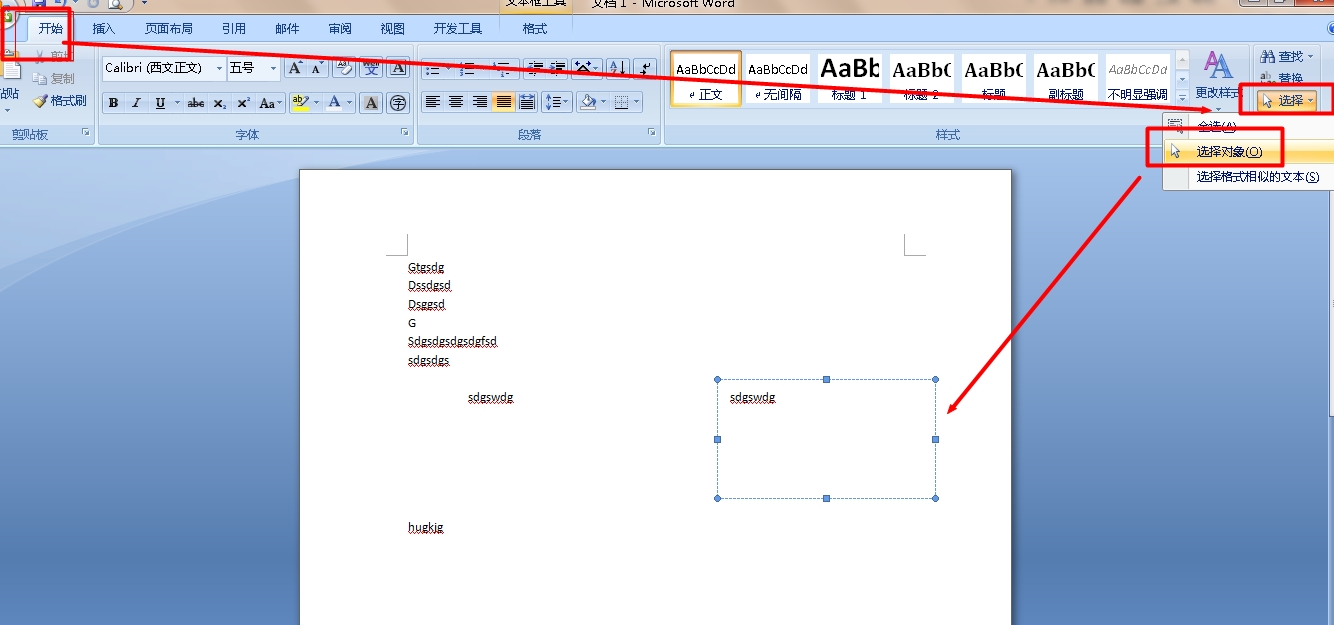Toggle show paragraph marks
The height and width of the screenshot is (625, 1334).
645,68
